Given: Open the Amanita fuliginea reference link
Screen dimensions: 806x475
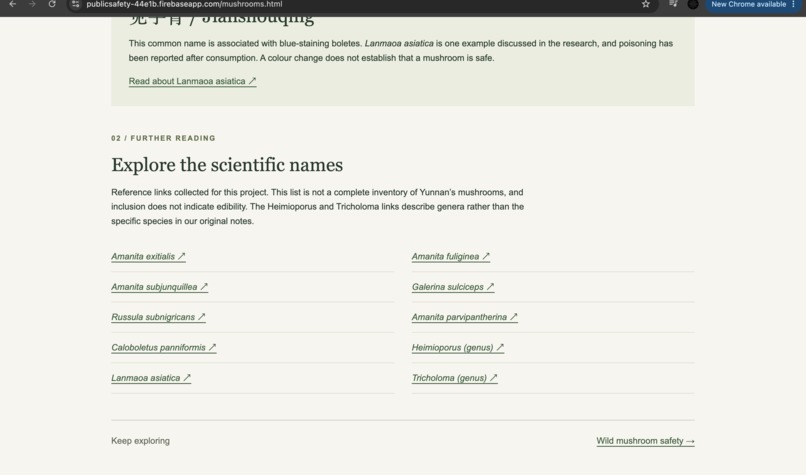Looking at the screenshot, I should click(x=451, y=257).
